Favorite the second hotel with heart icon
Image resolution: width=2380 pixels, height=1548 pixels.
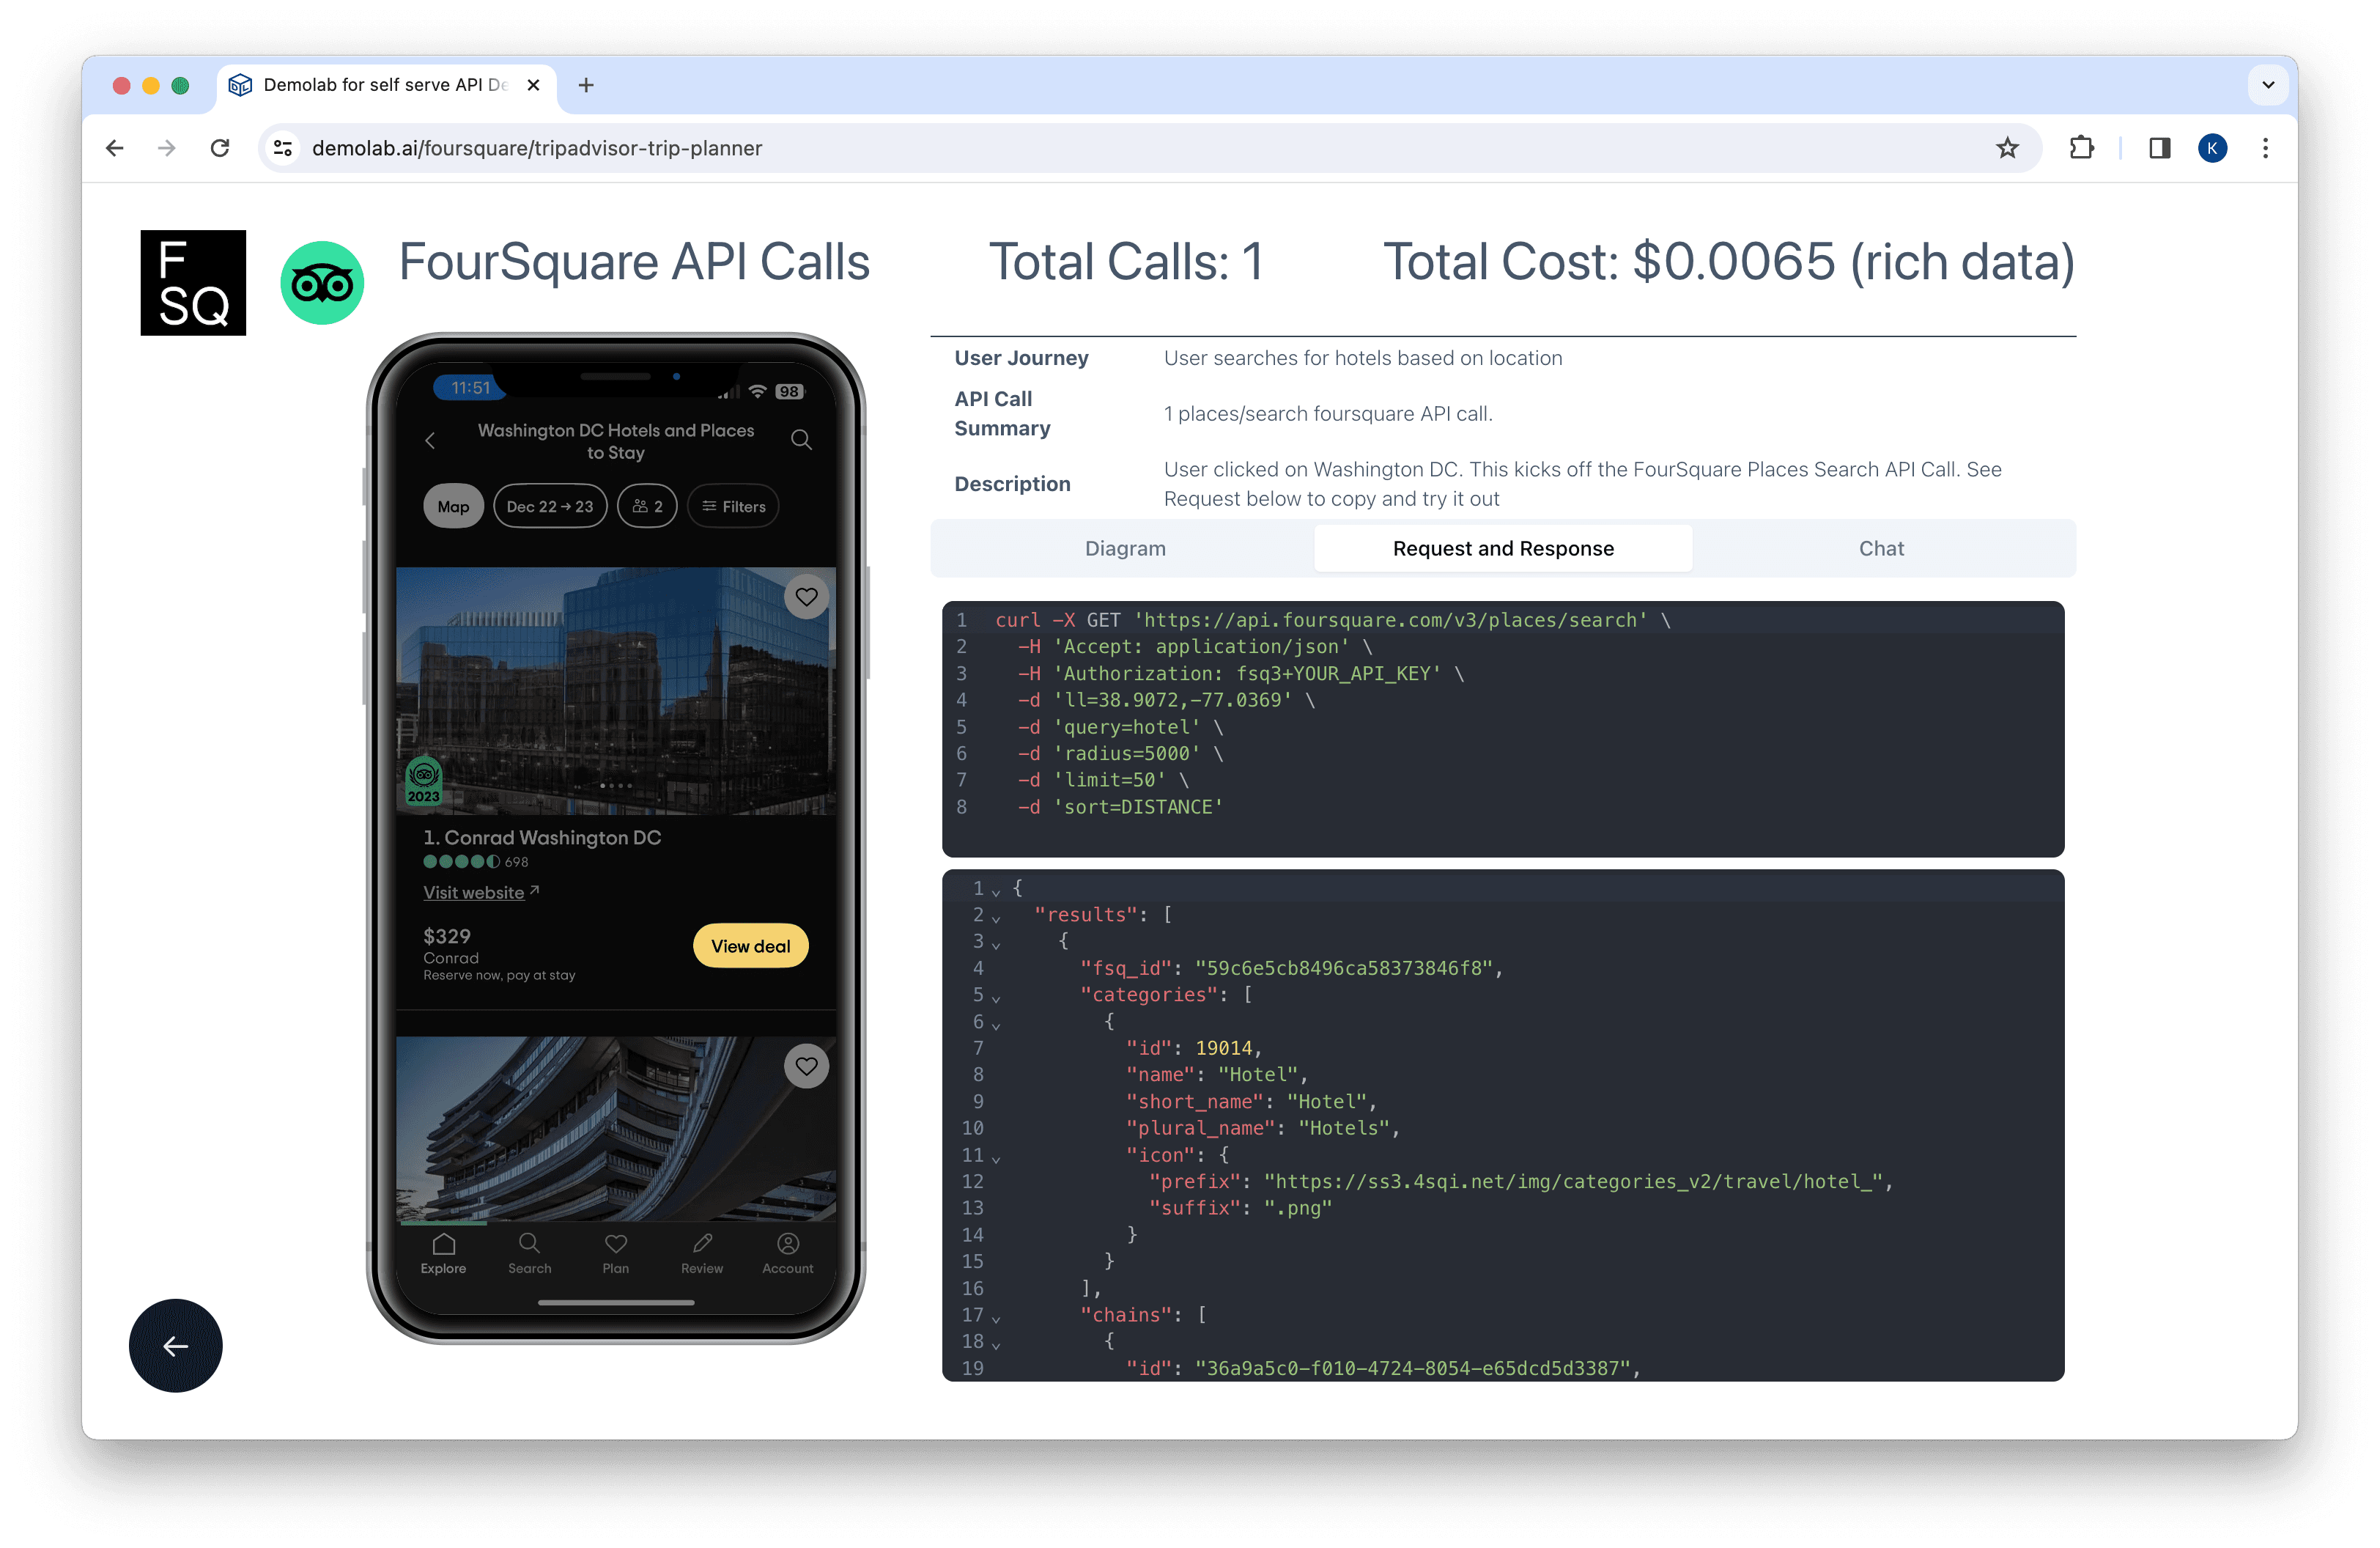click(x=806, y=1066)
